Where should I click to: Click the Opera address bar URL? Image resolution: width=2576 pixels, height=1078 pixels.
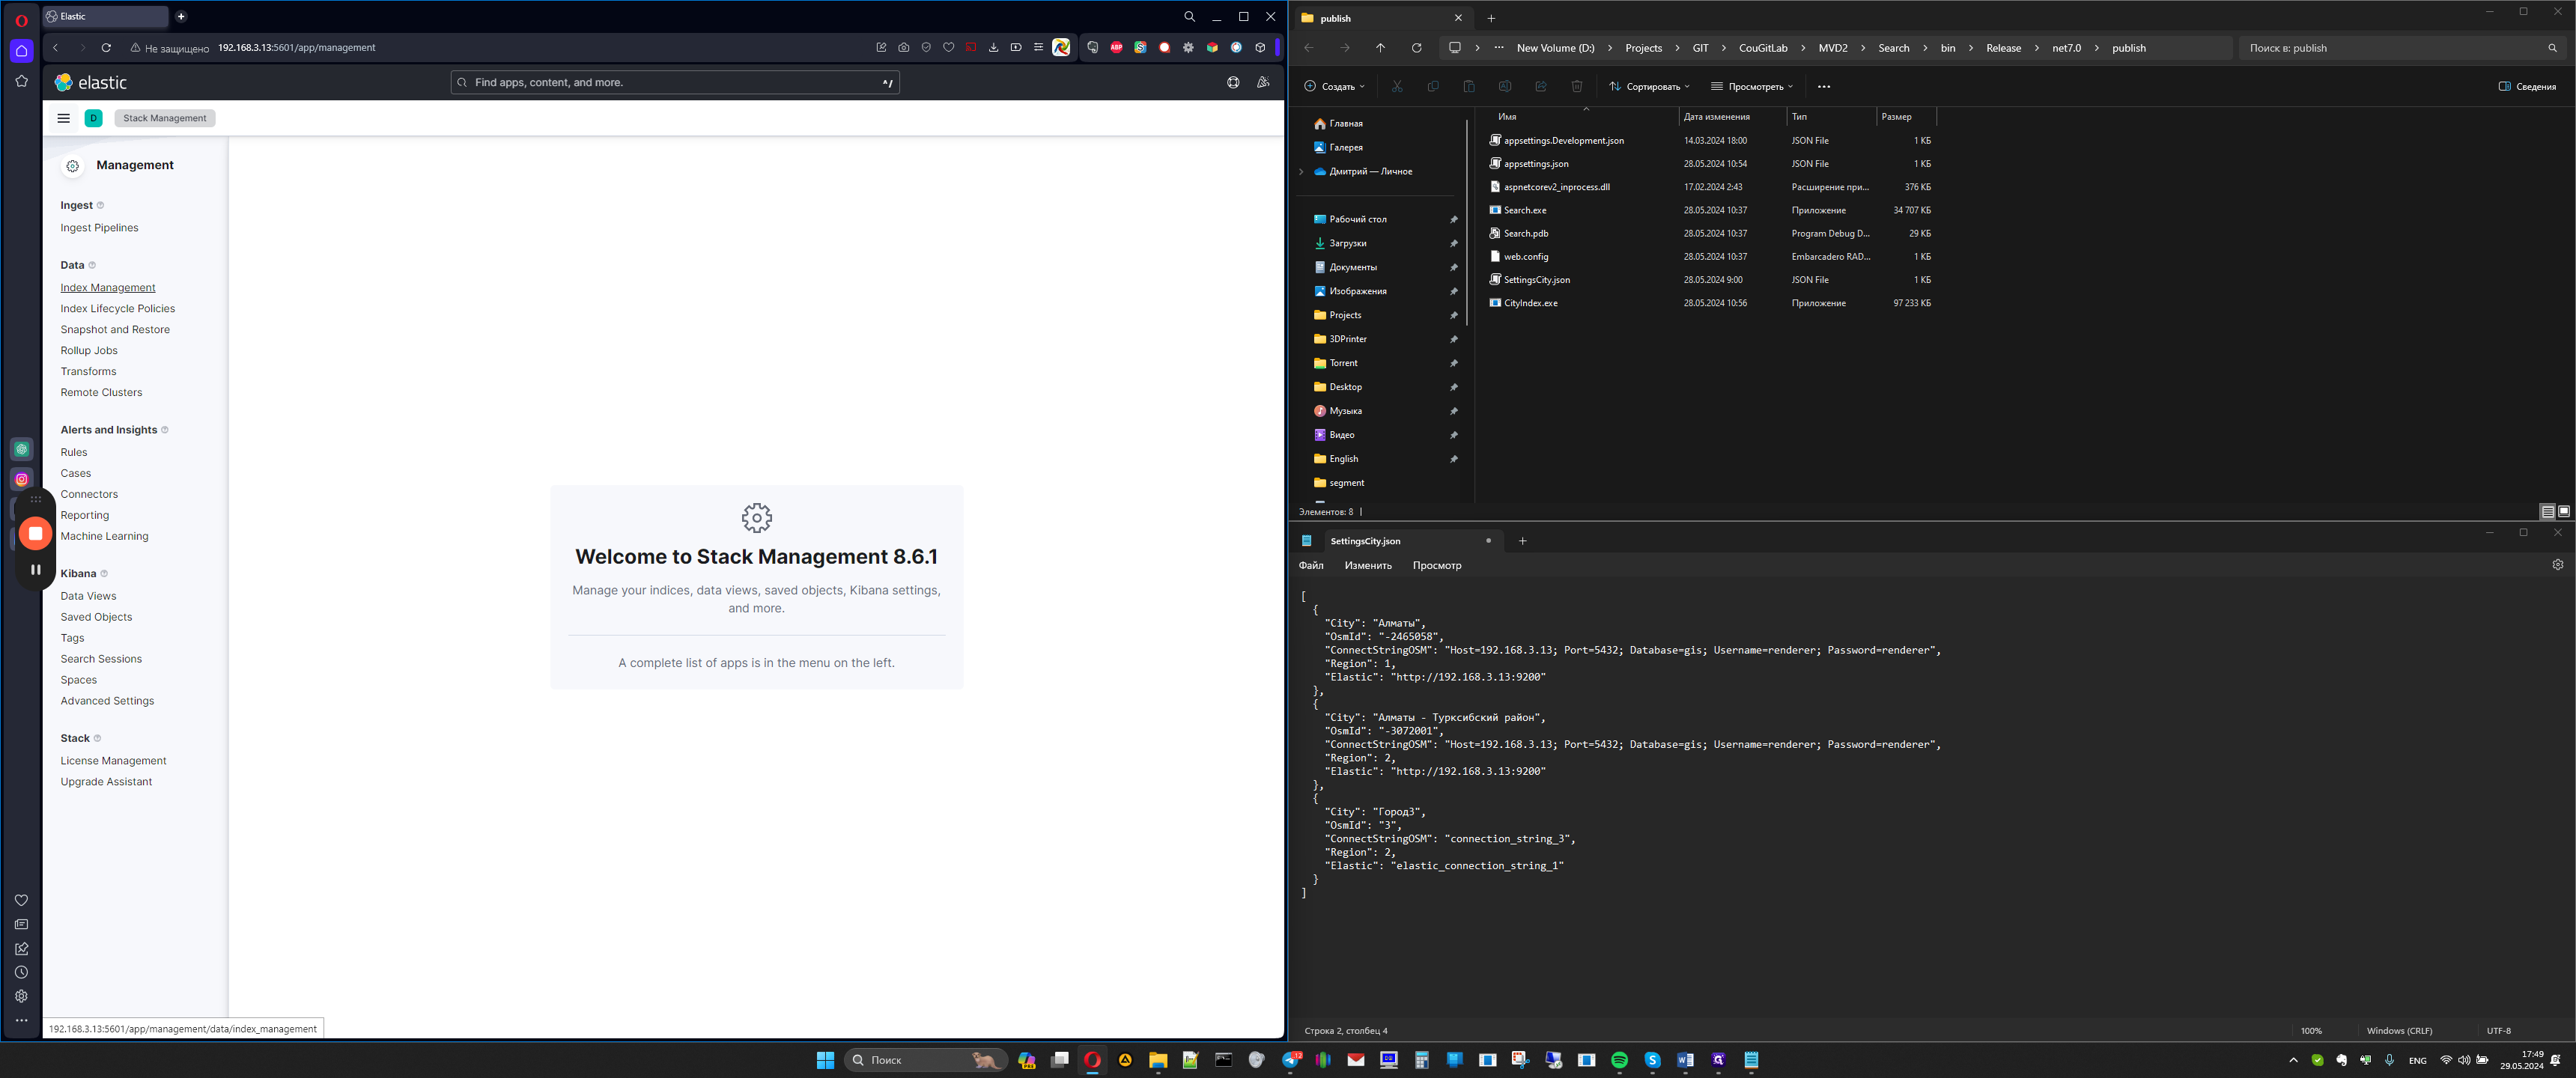[296, 47]
